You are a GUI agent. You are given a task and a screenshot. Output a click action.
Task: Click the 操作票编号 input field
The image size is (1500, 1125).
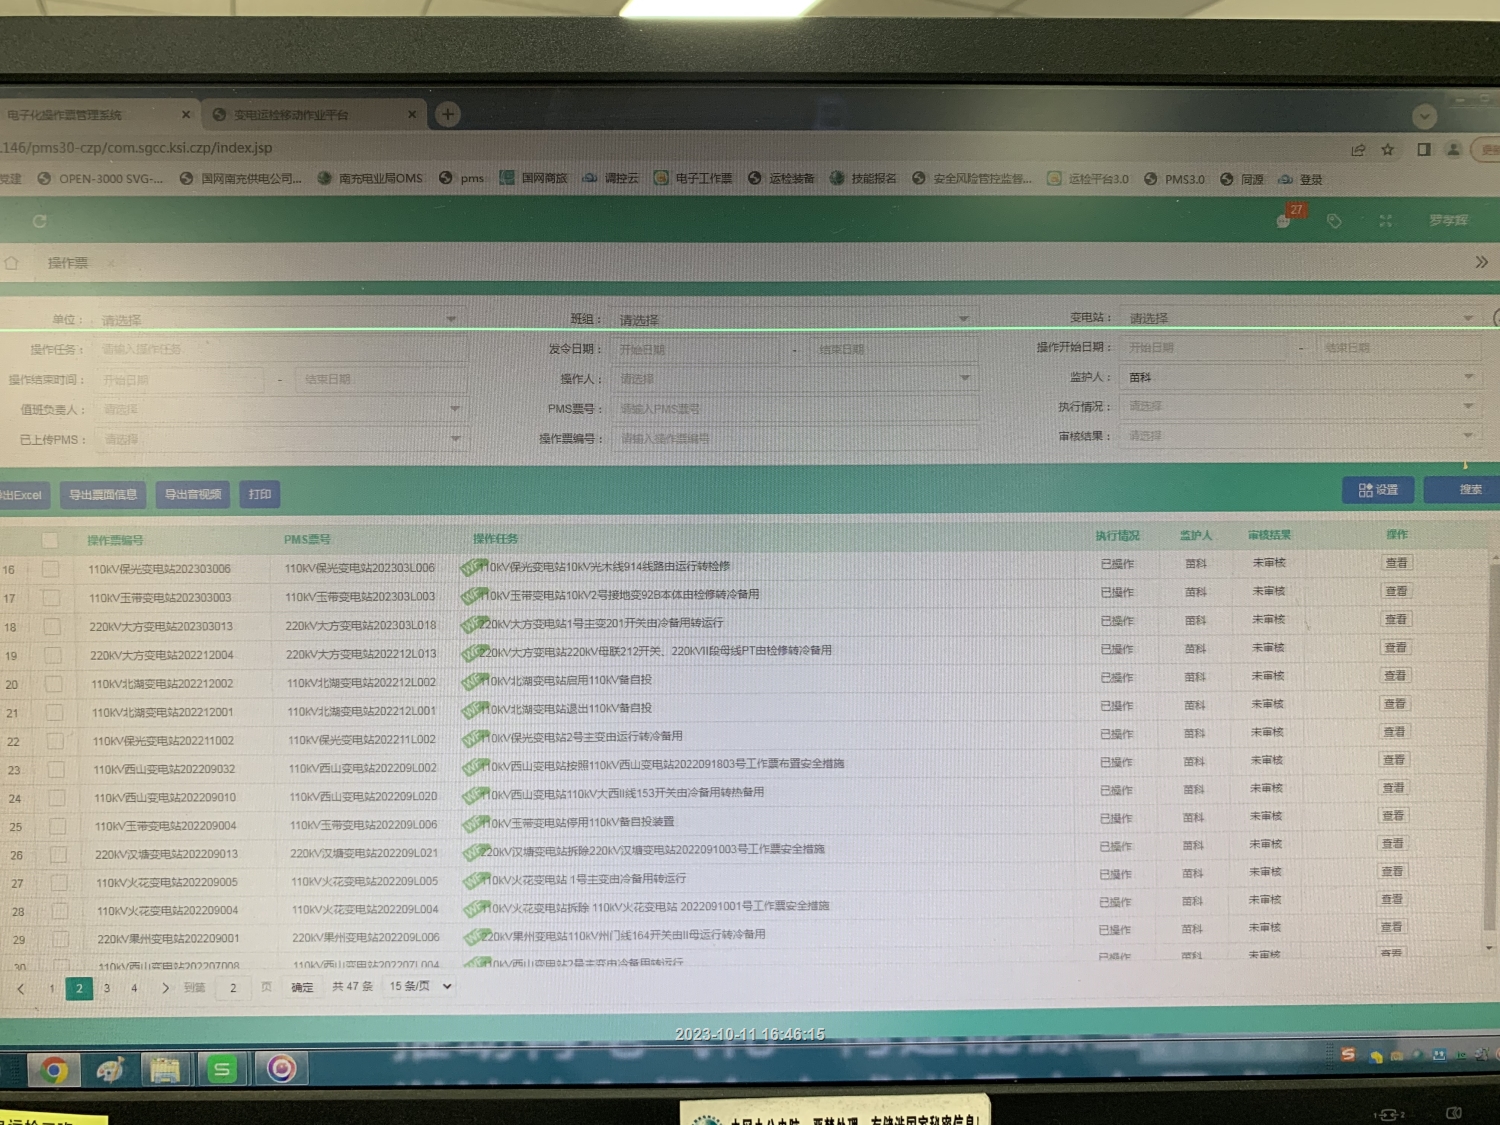(x=795, y=438)
